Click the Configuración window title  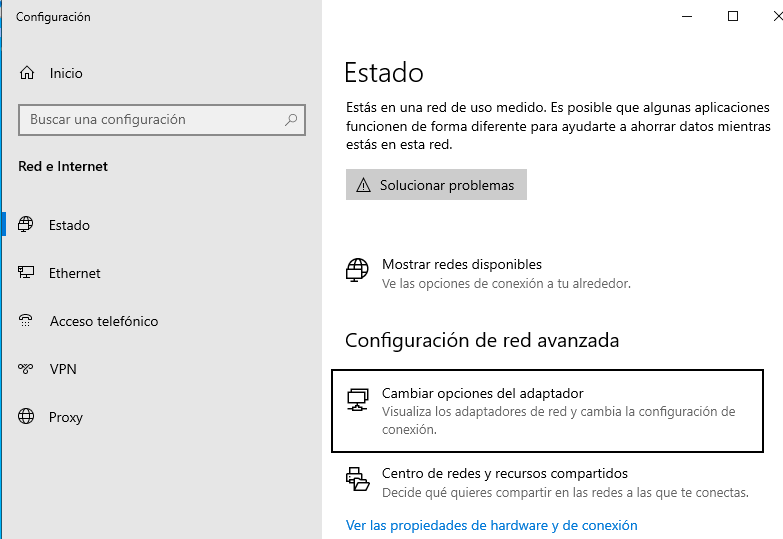(53, 17)
